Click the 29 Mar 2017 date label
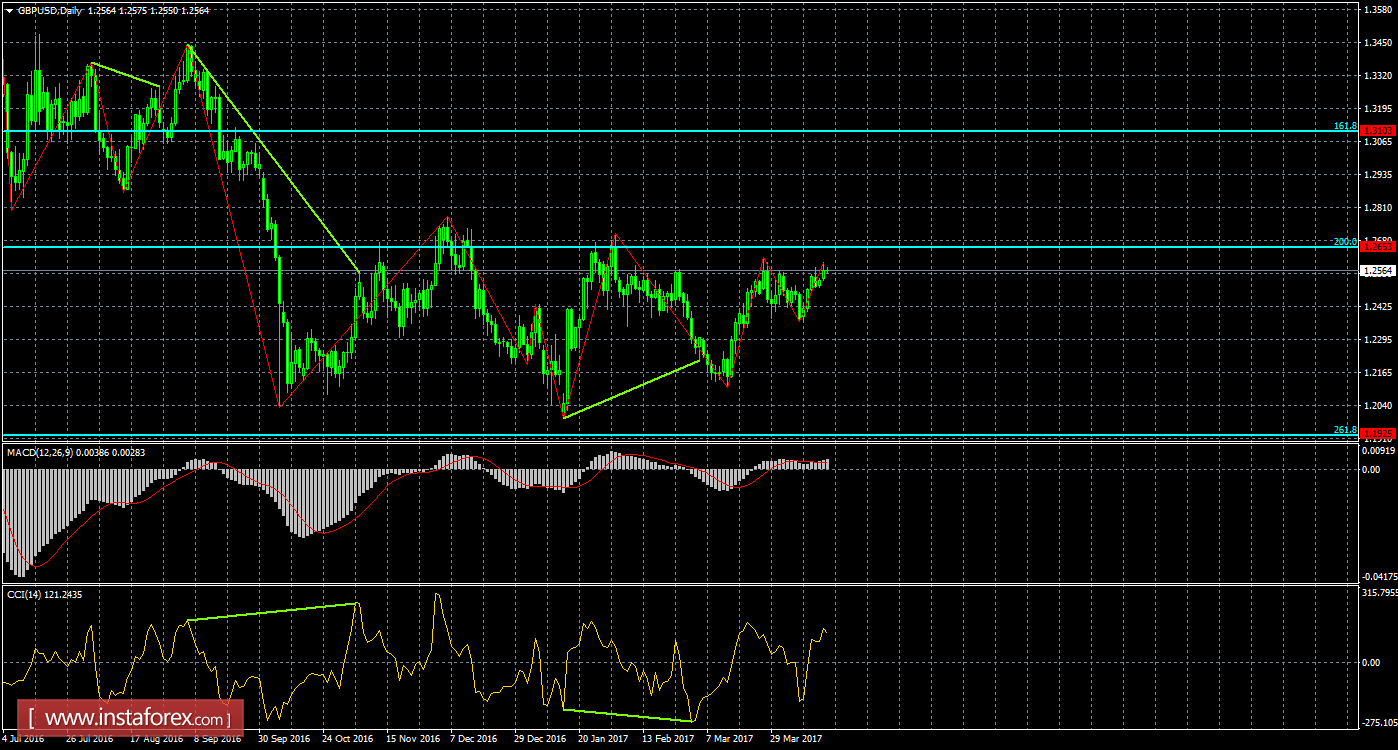The height and width of the screenshot is (750, 1398). (795, 738)
